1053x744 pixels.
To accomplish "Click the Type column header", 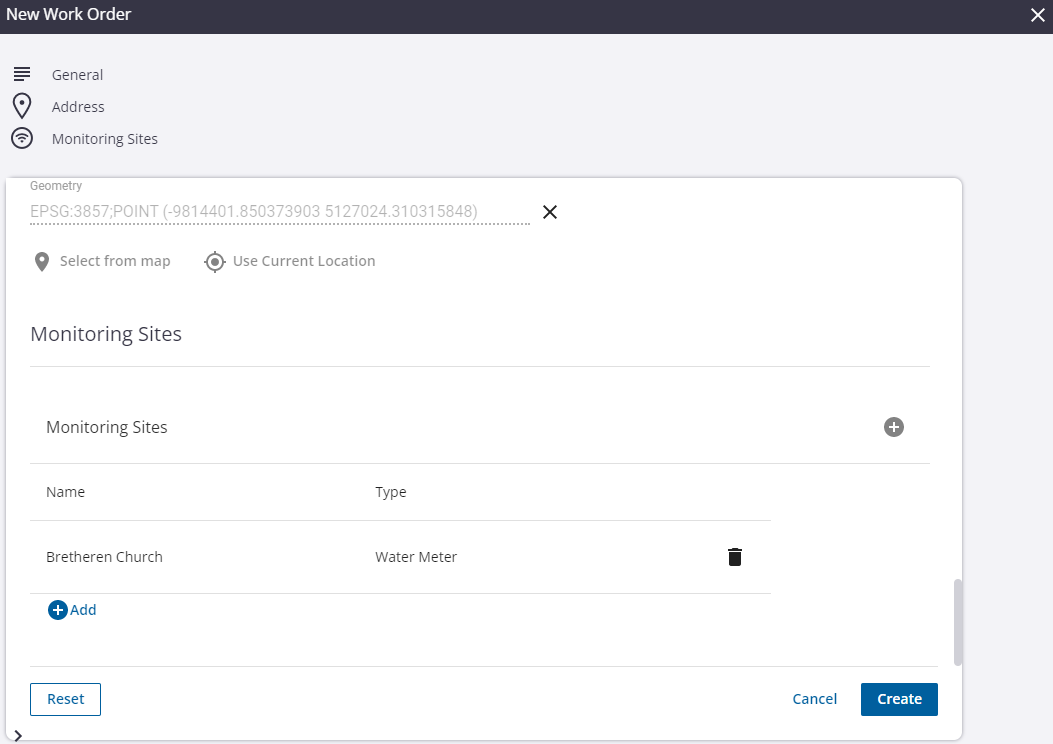I will point(390,492).
